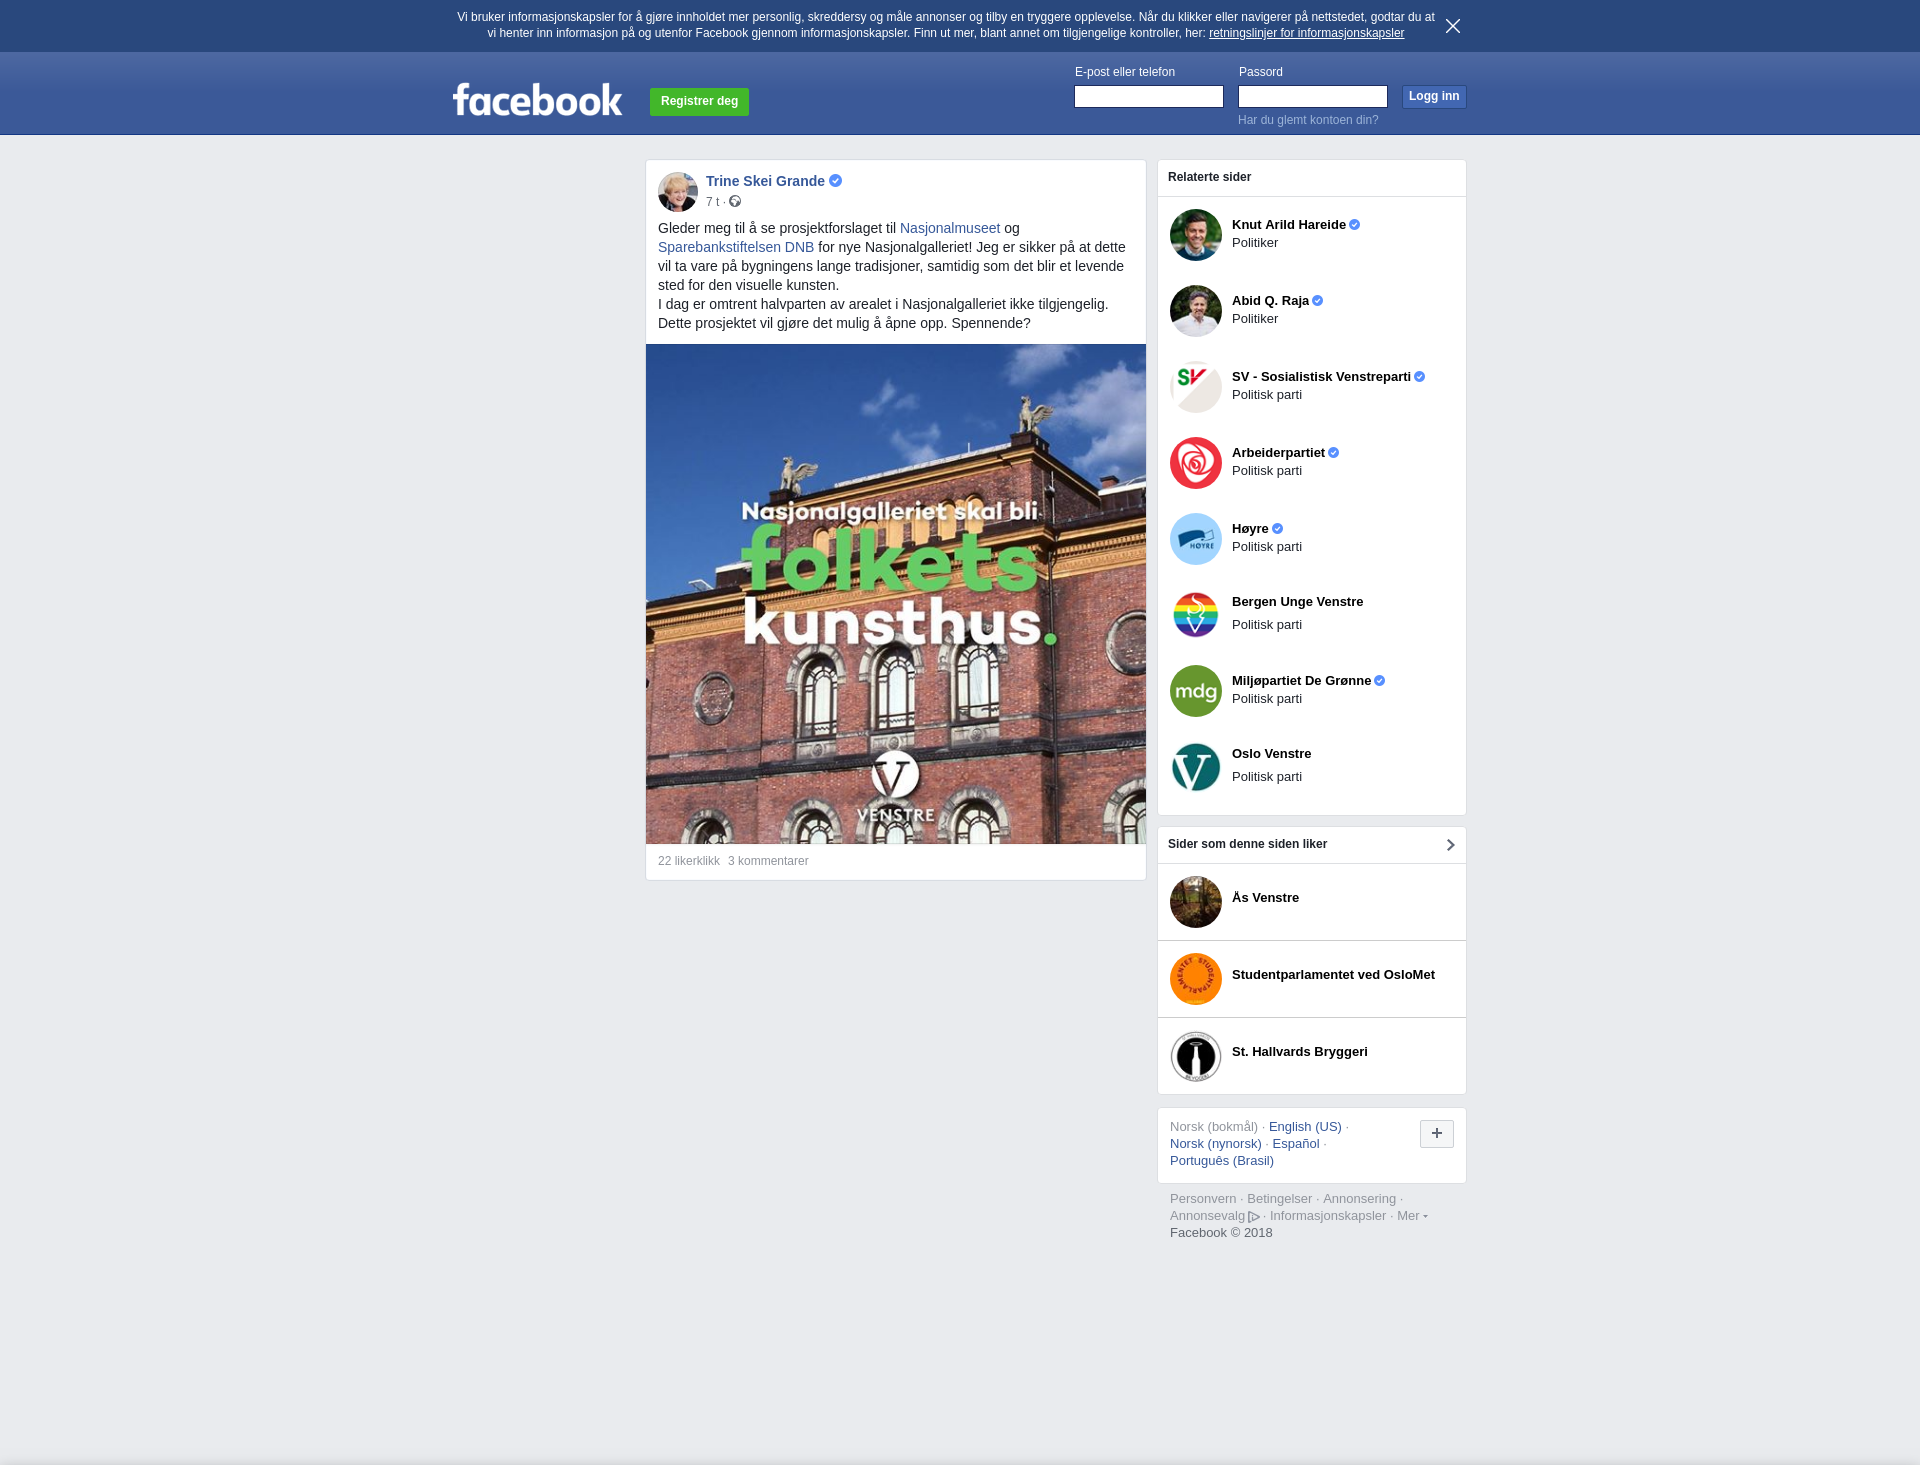Click the 'Registrer deg' button
Screen dimensions: 1920x1465
pyautogui.click(x=699, y=102)
